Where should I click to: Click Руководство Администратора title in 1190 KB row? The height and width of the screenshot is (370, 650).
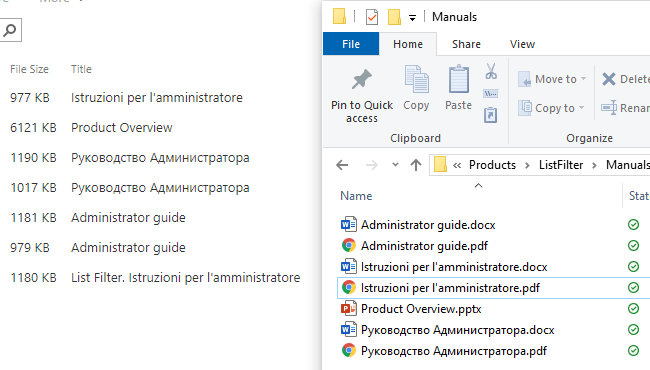pyautogui.click(x=160, y=158)
